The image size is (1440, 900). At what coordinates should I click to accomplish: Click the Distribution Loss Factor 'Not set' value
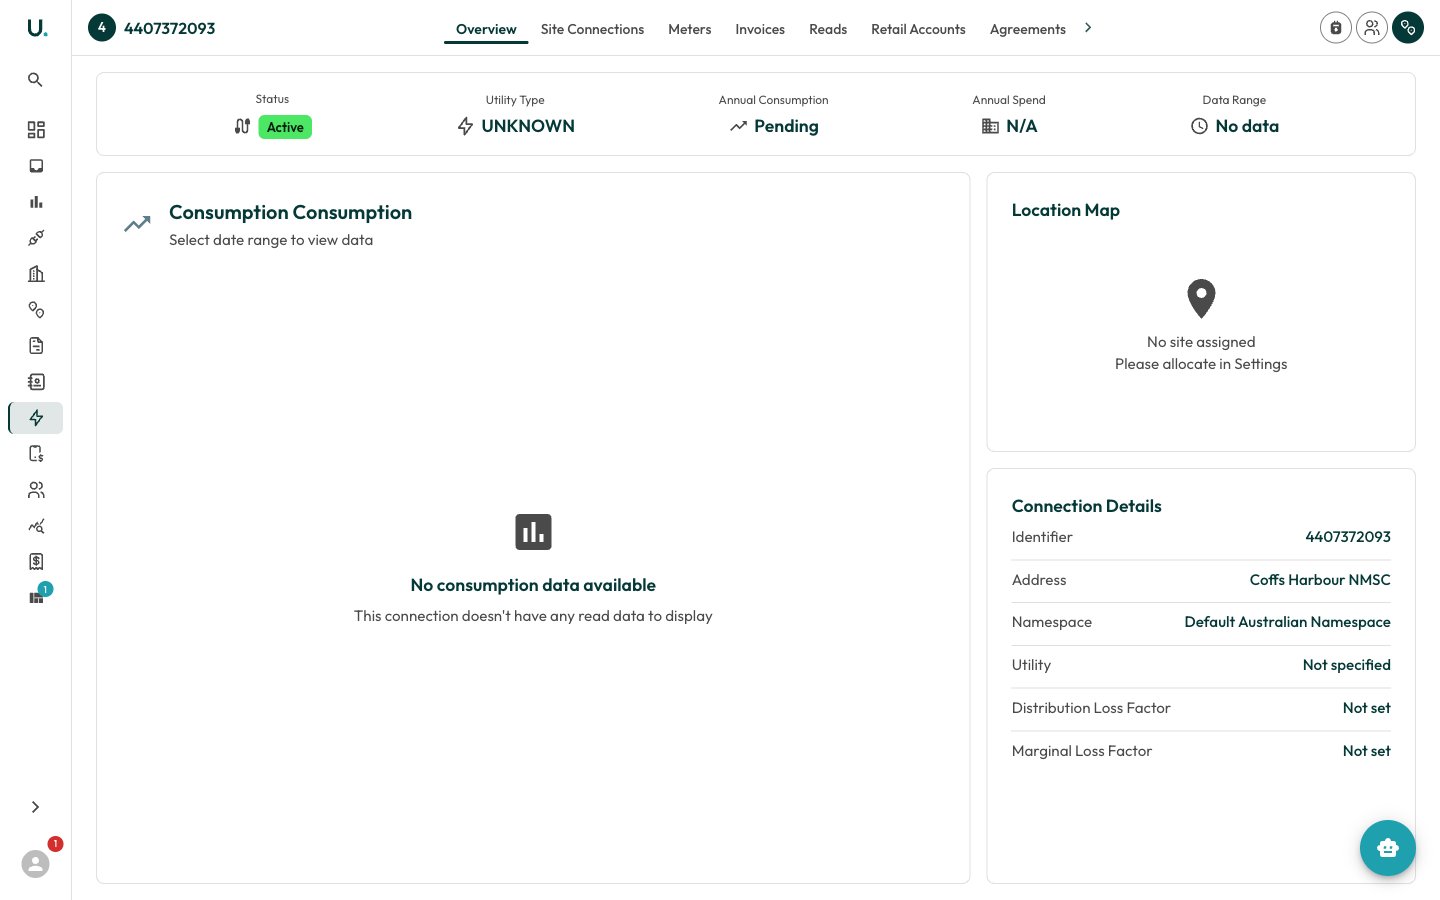coord(1367,708)
